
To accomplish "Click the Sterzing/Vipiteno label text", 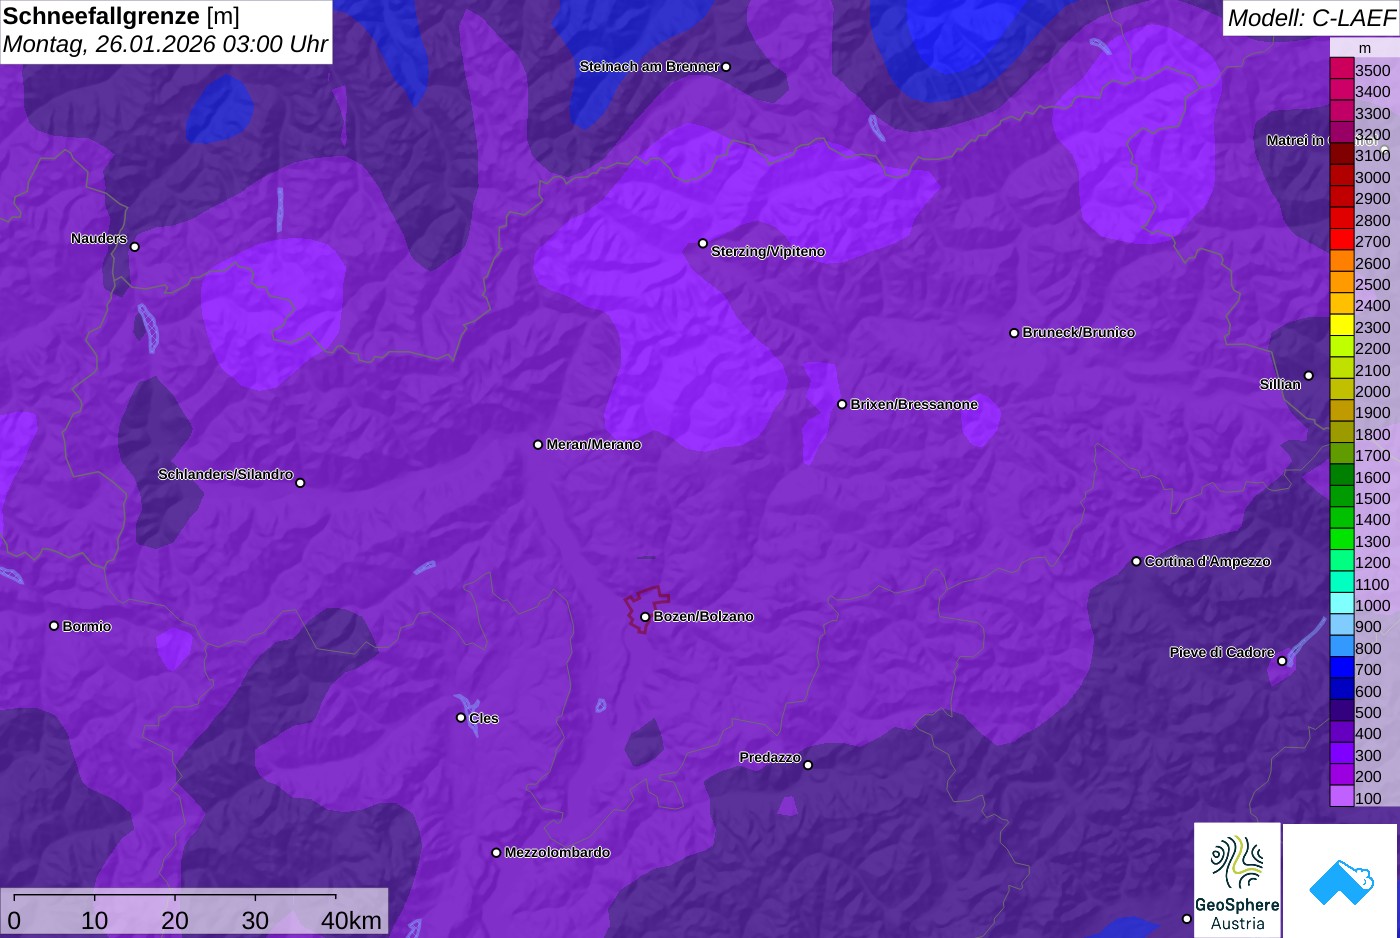I will click(x=768, y=252).
